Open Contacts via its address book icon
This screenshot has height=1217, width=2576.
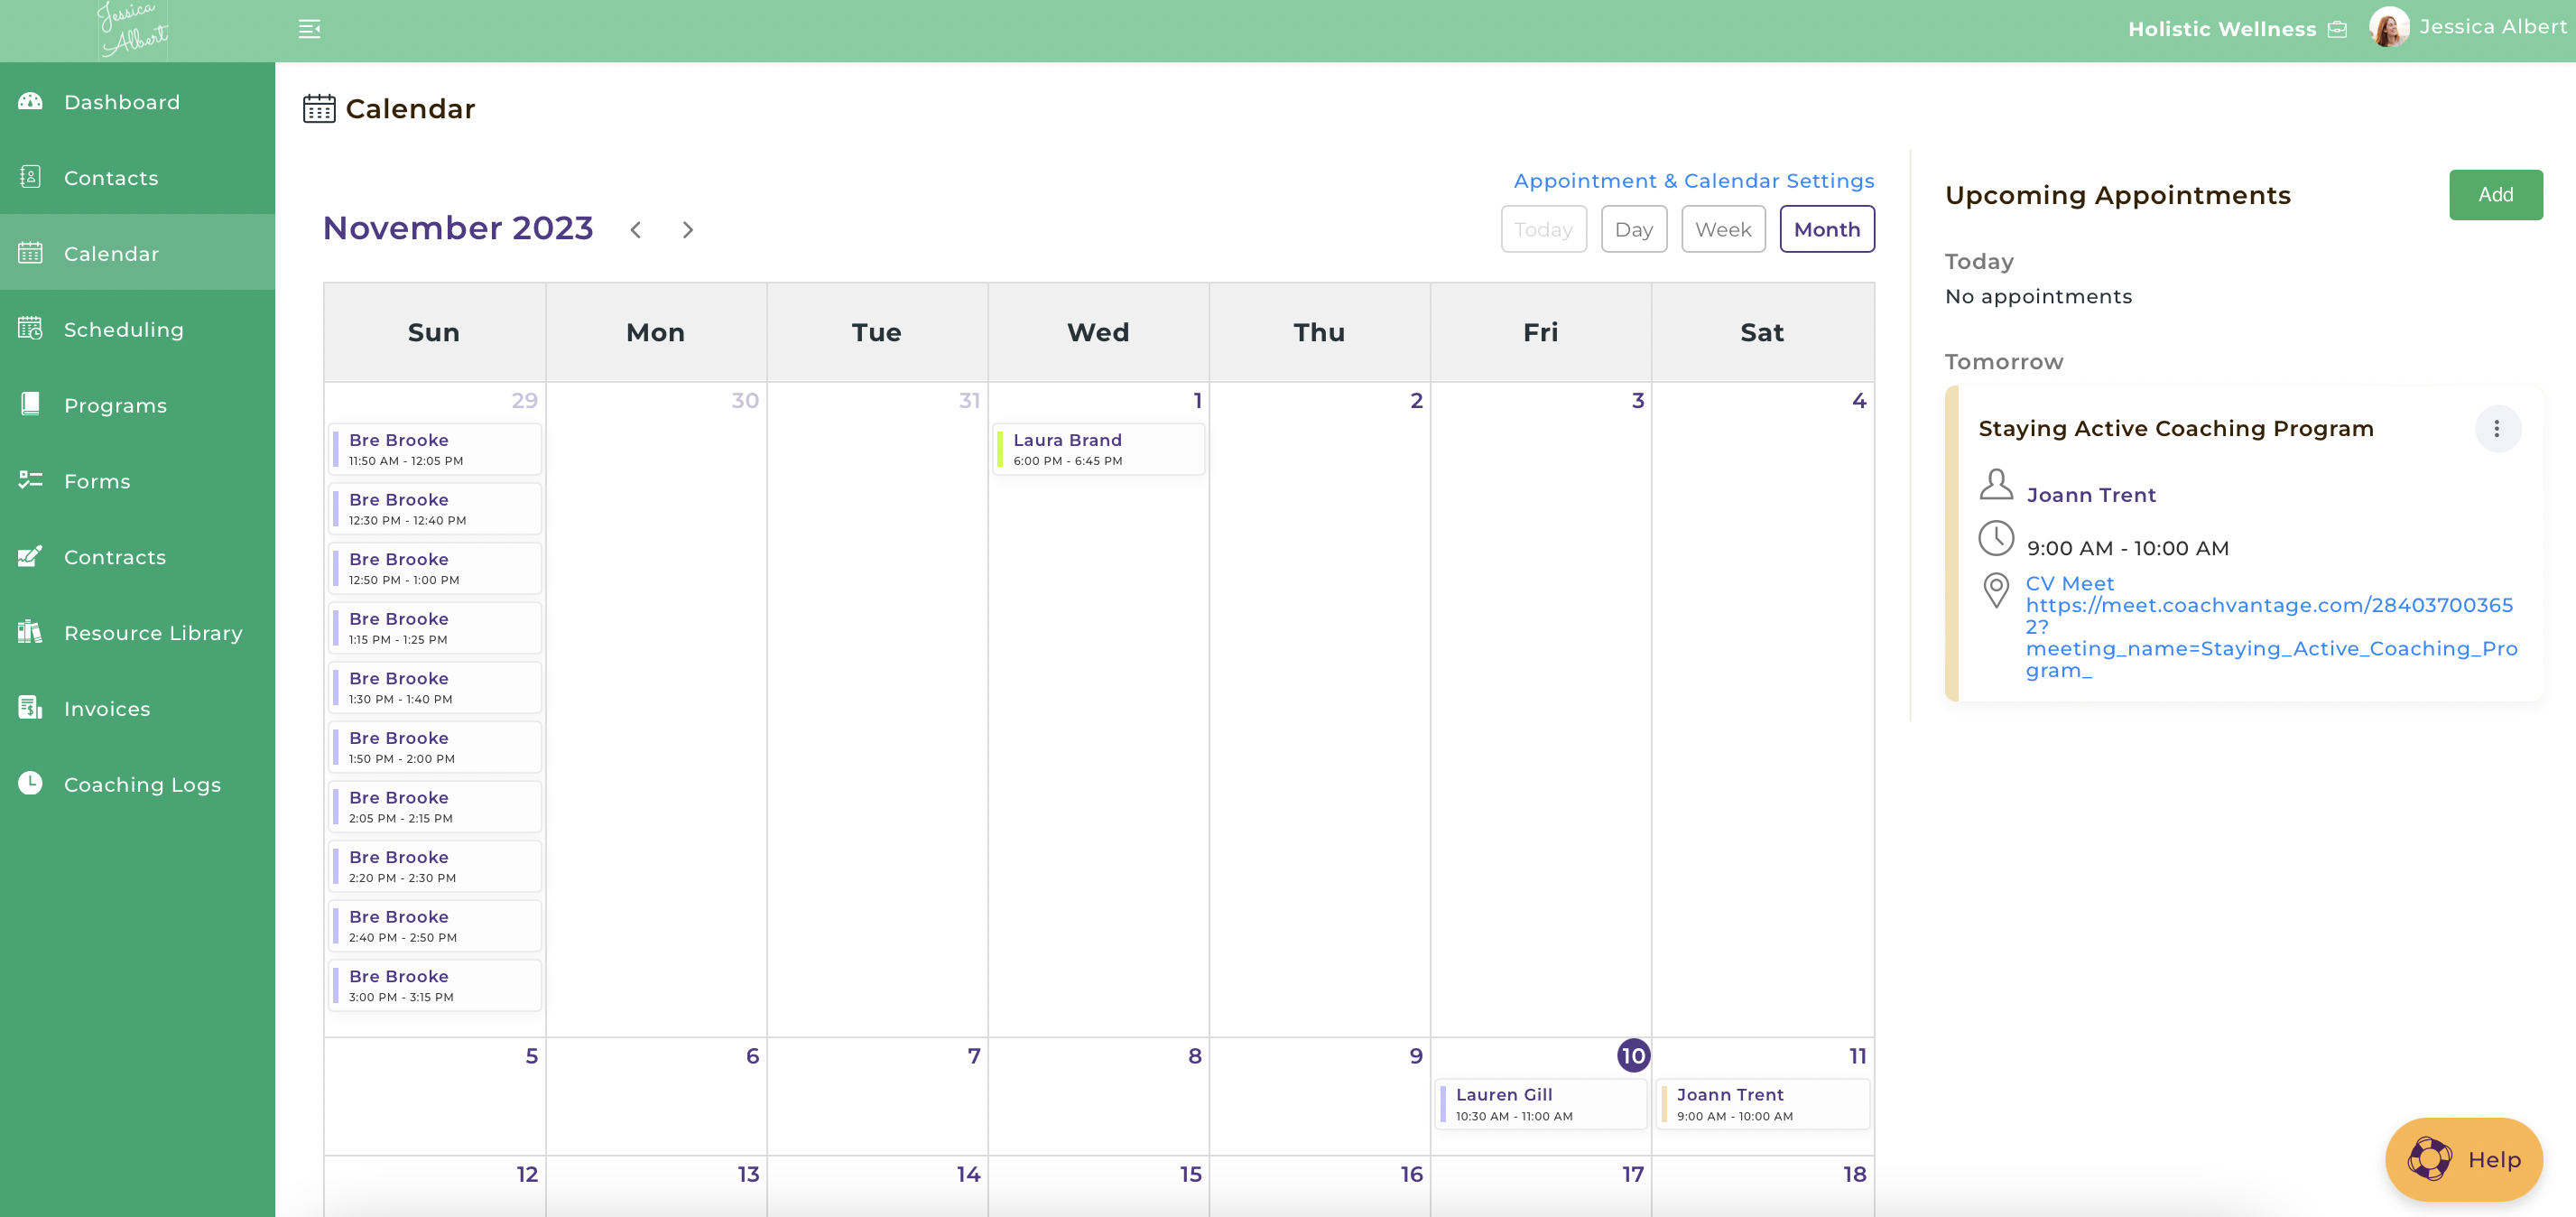[31, 177]
